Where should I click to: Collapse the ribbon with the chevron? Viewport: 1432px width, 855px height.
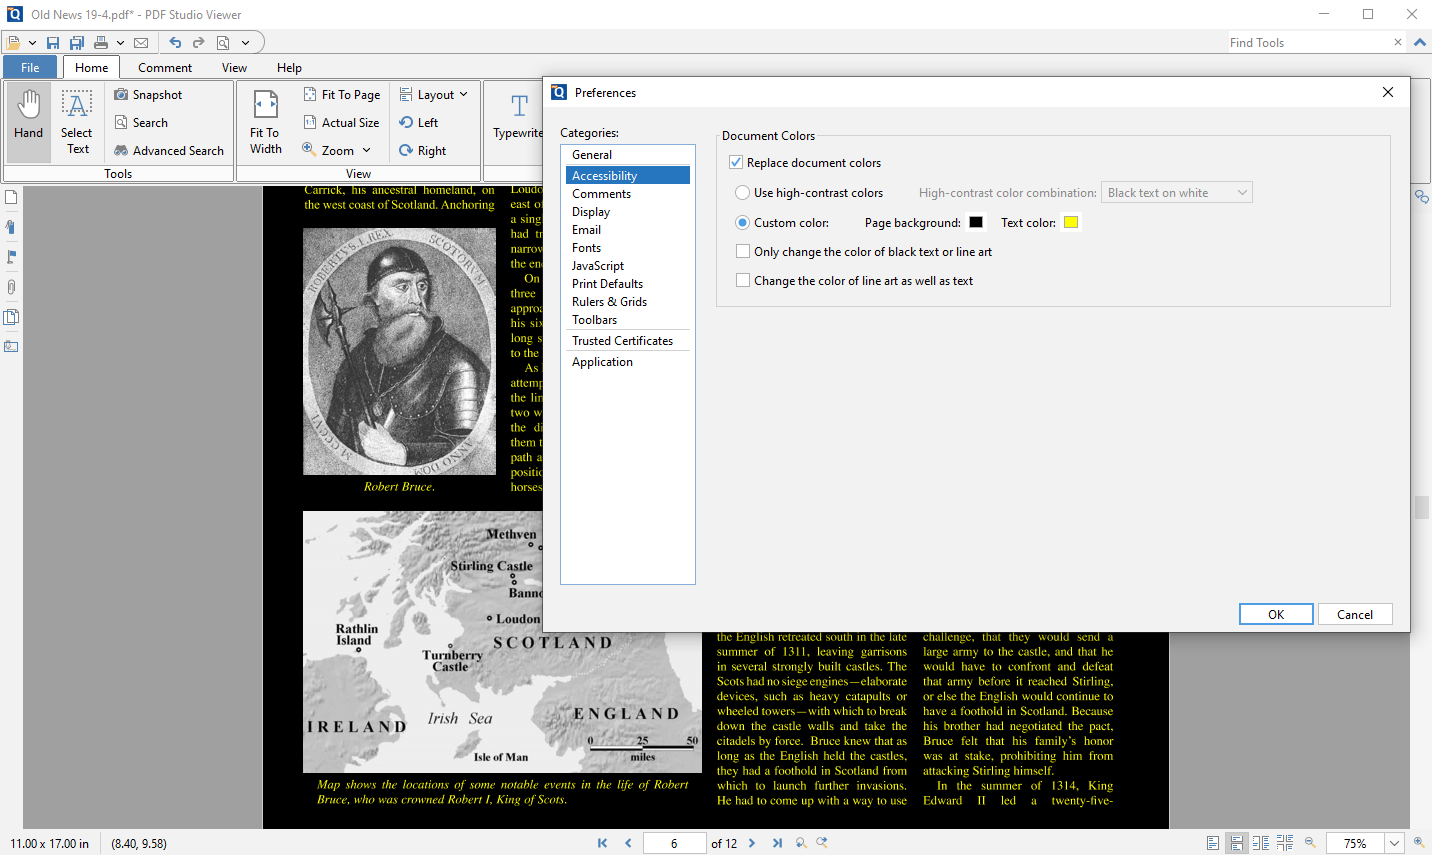pos(1419,43)
